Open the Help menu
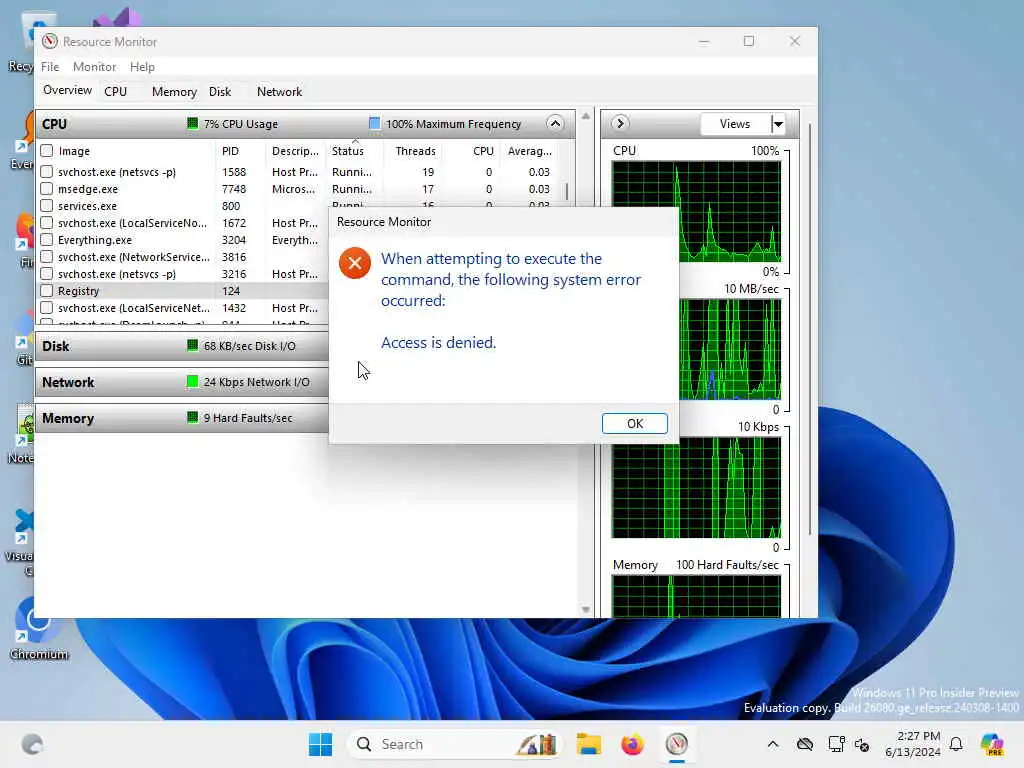Viewport: 1024px width, 768px height. pos(142,67)
